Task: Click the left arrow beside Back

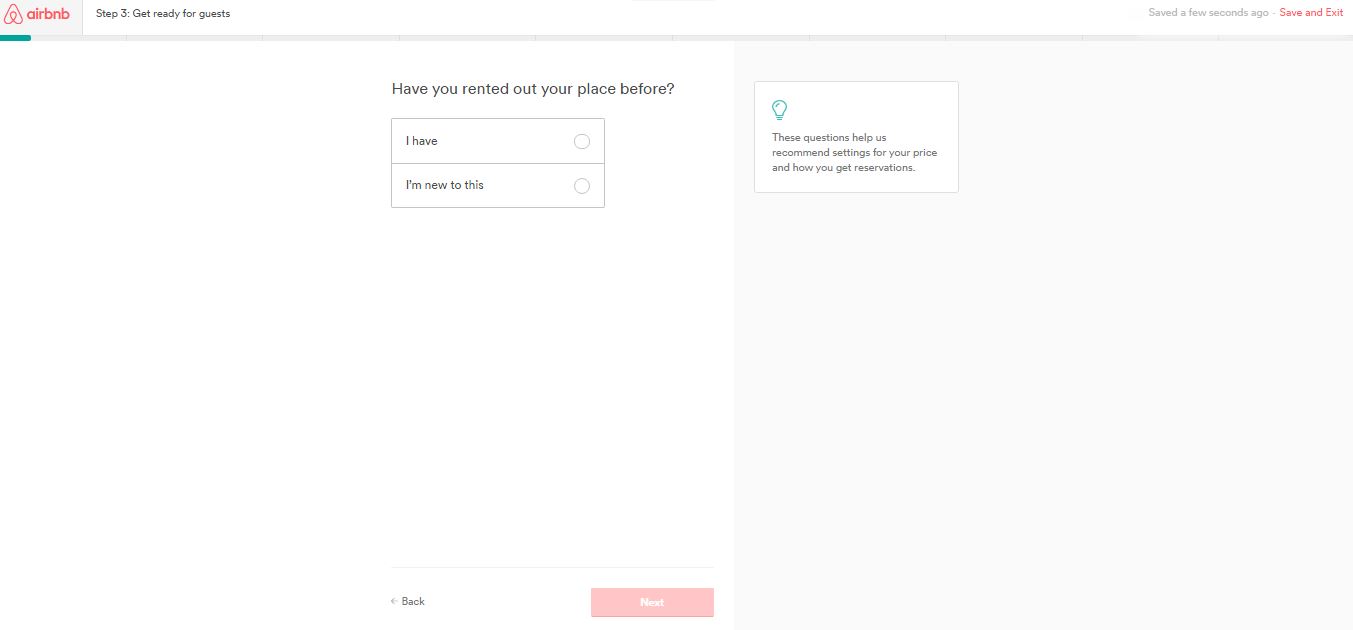Action: point(394,601)
